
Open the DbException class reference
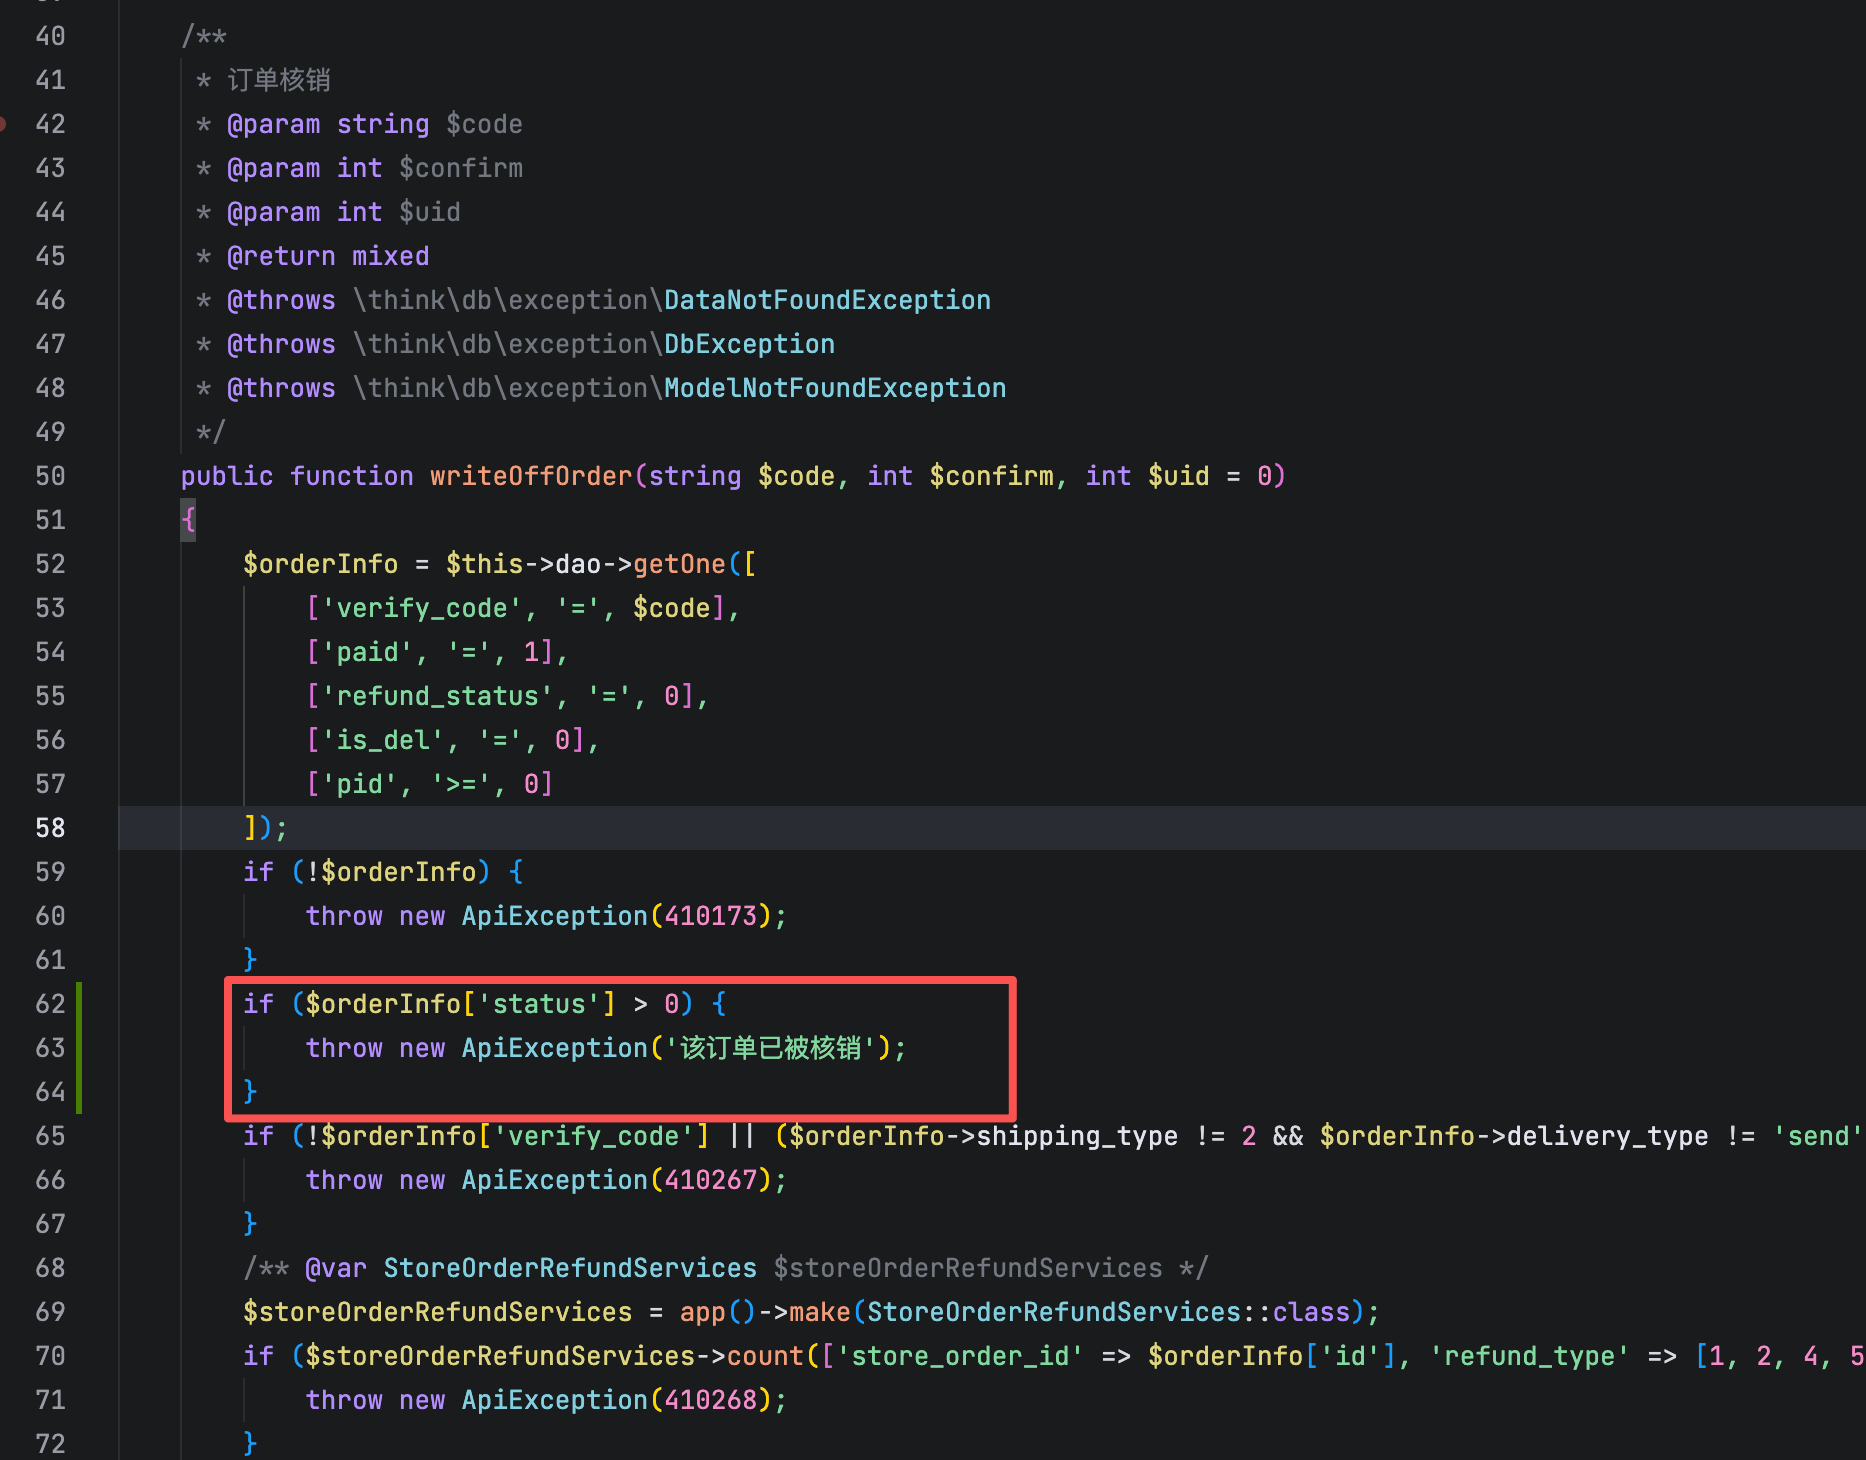coord(749,344)
